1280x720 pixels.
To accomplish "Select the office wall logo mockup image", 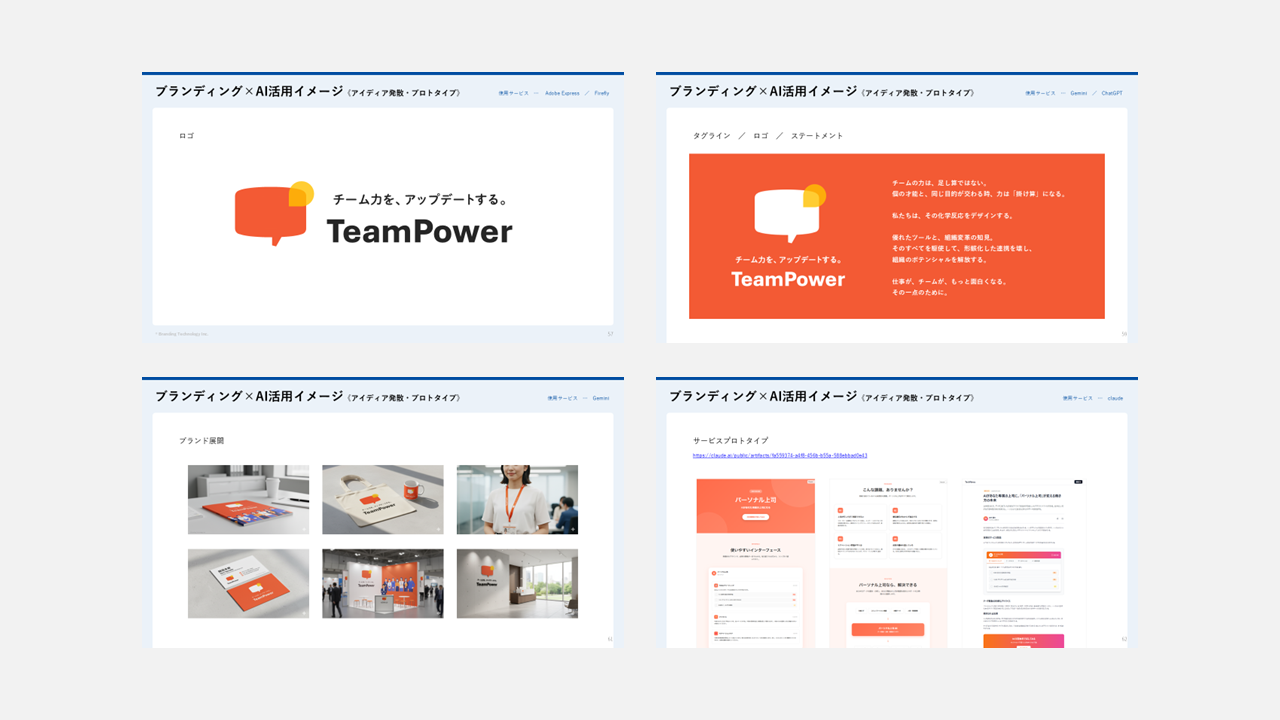I will click(x=517, y=583).
